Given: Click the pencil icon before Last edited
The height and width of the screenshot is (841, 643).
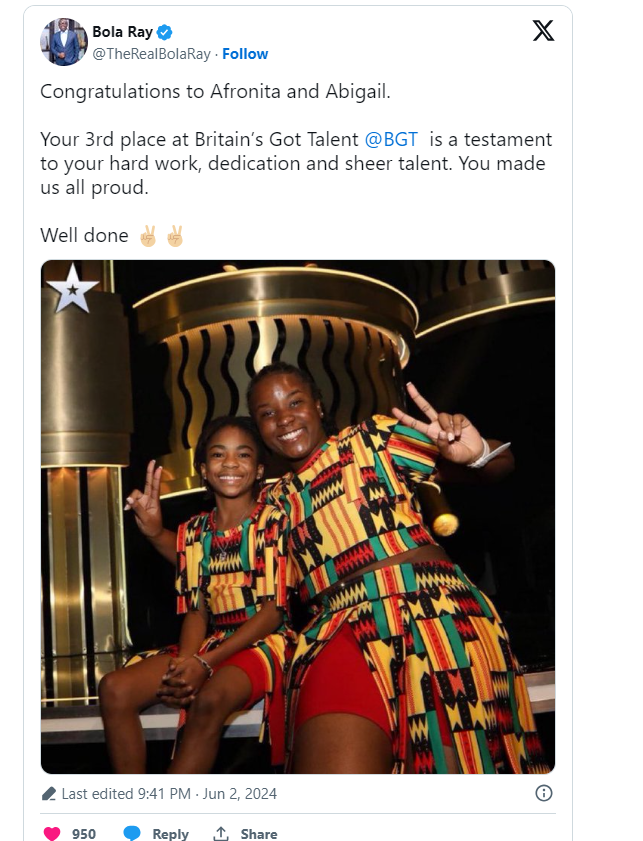Looking at the screenshot, I should coord(49,794).
